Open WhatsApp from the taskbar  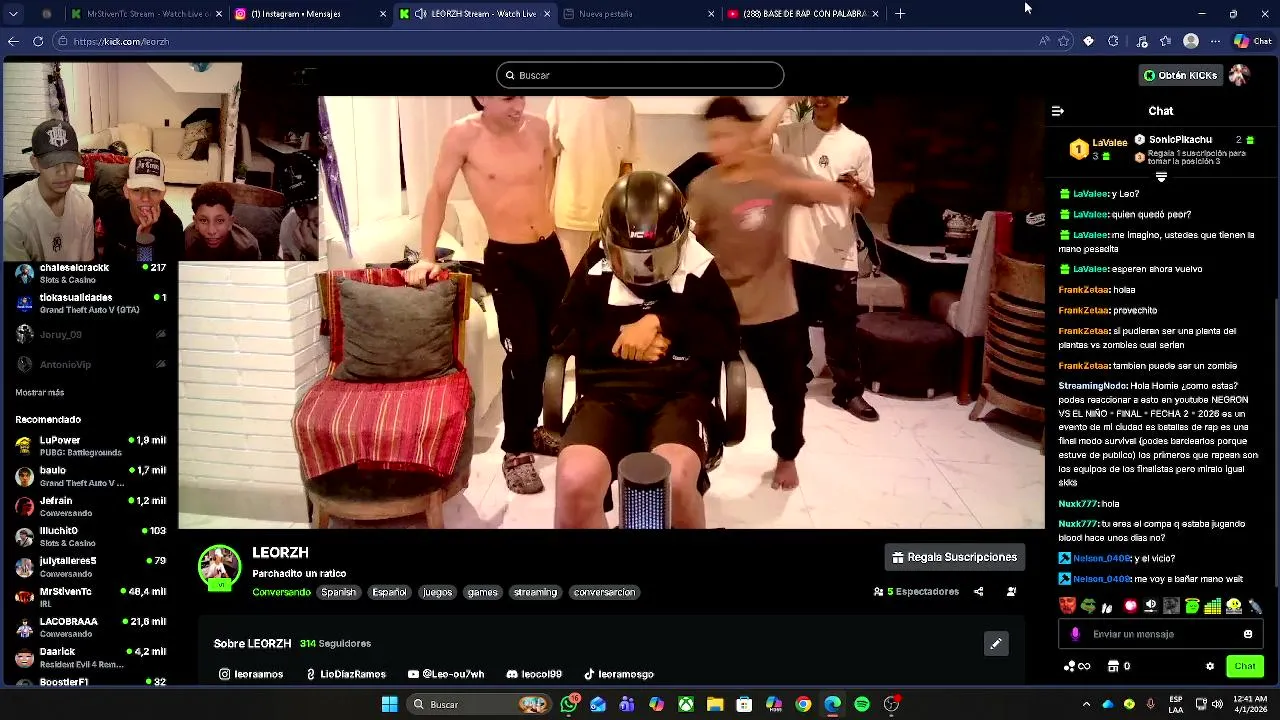click(570, 704)
